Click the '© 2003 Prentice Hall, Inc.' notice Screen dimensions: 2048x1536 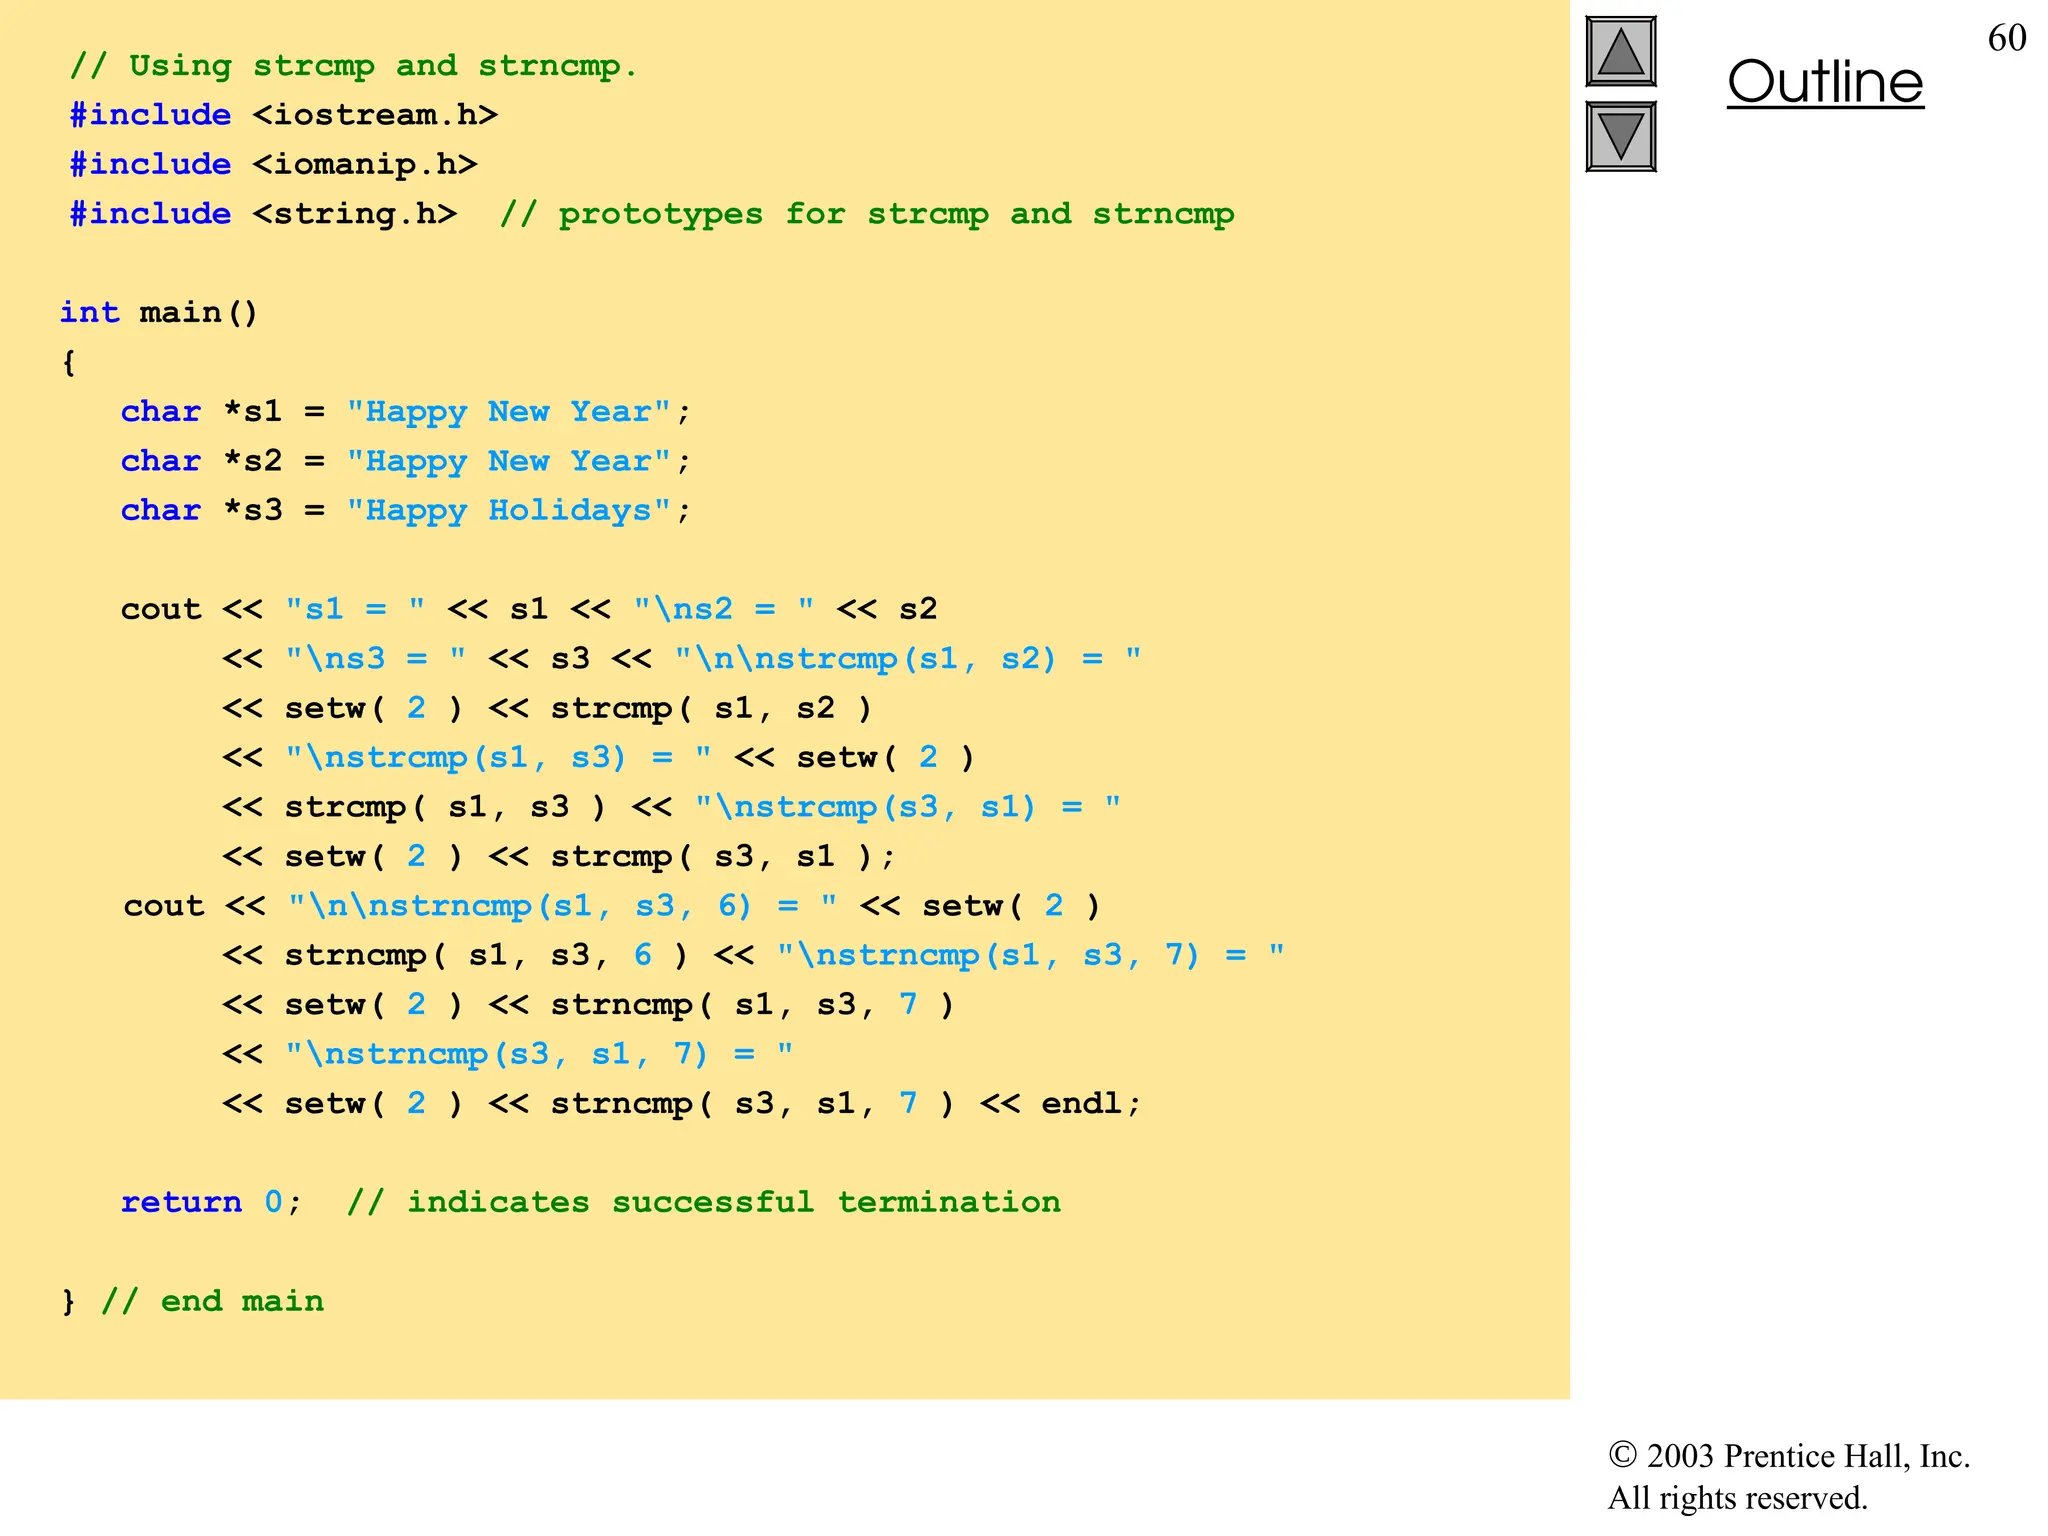[1789, 1455]
